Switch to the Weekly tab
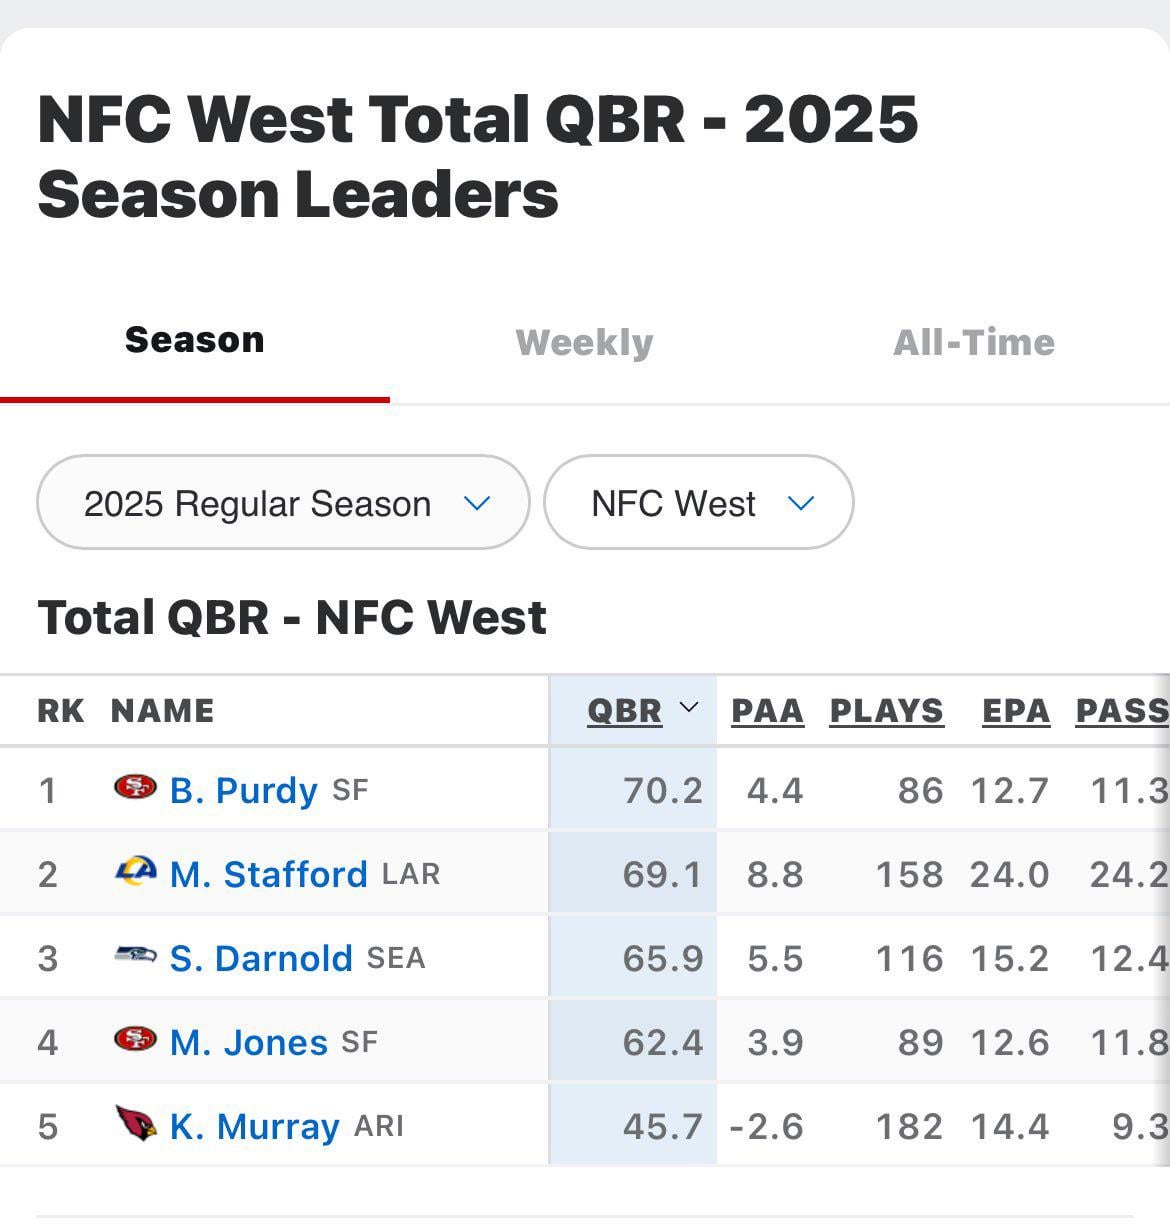This screenshot has height=1232, width=1170. coord(584,343)
